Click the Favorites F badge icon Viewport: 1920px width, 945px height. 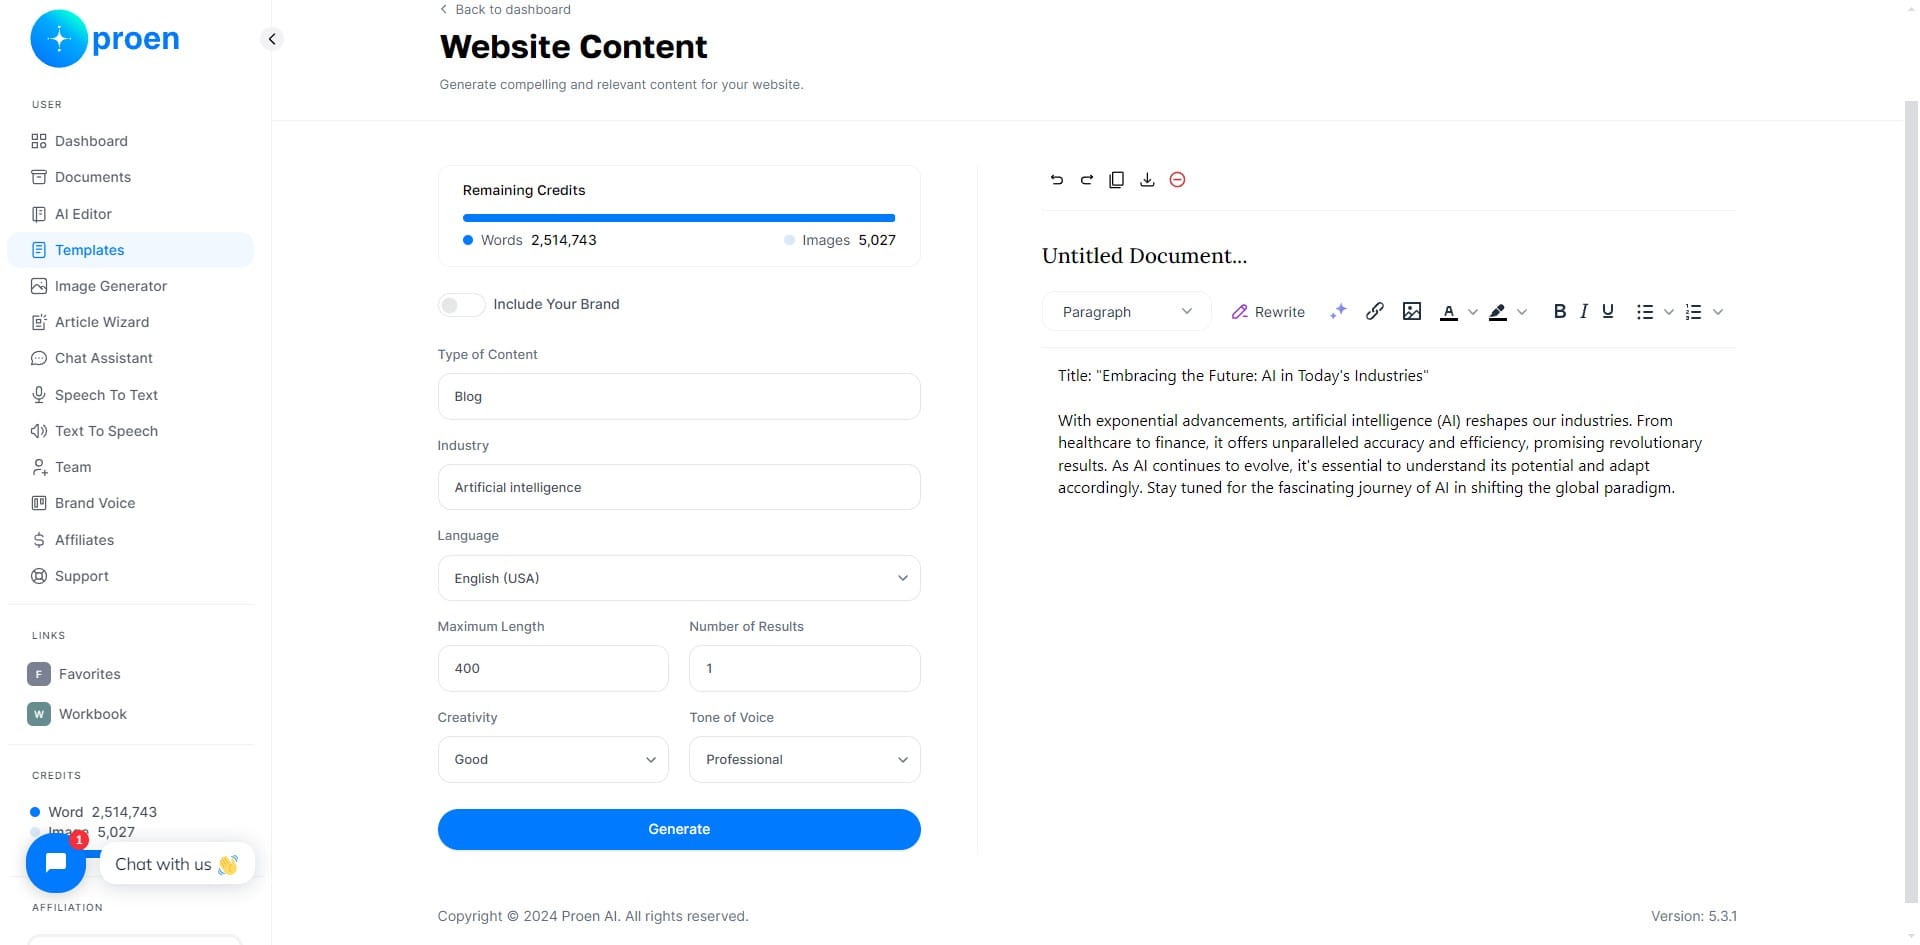(39, 674)
